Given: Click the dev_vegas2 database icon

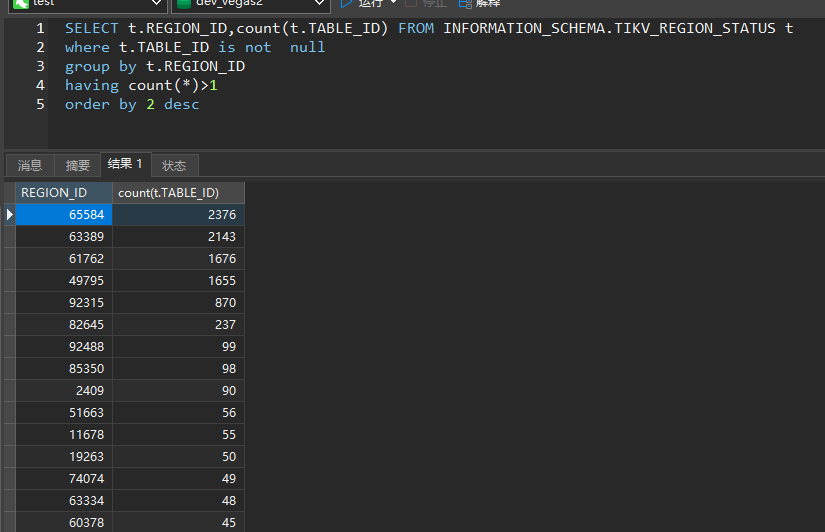Looking at the screenshot, I should pos(183,4).
